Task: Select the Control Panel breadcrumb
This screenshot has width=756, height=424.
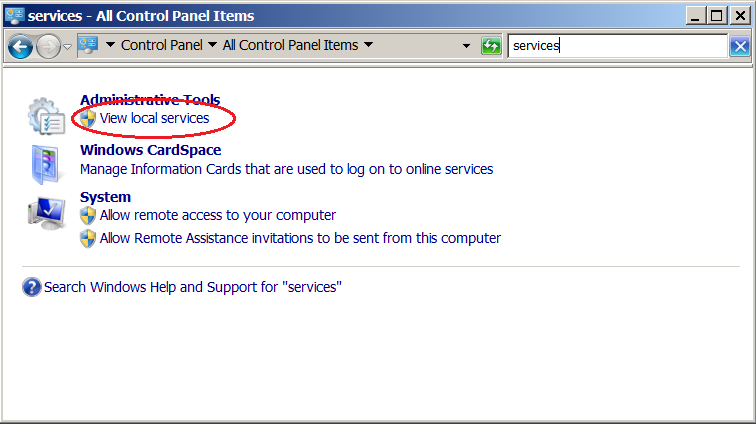Action: (161, 45)
